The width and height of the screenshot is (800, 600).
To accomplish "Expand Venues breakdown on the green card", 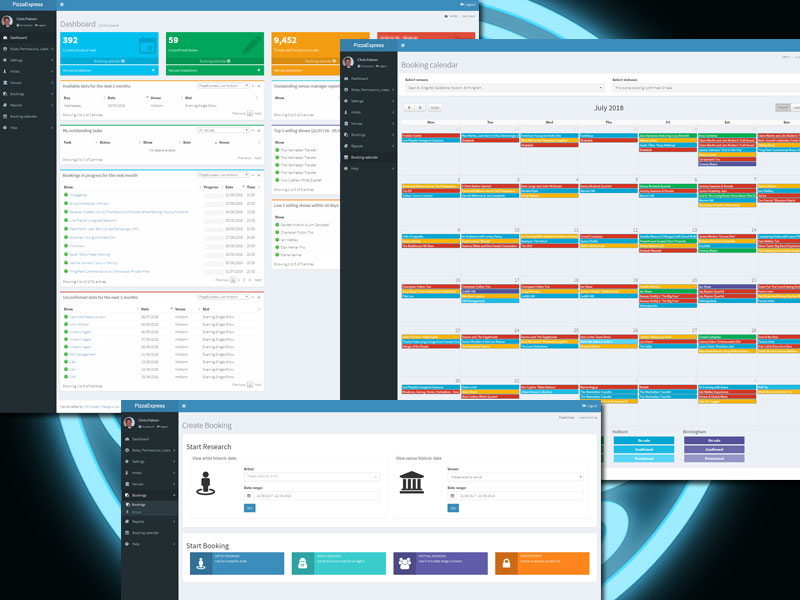I will pyautogui.click(x=215, y=70).
